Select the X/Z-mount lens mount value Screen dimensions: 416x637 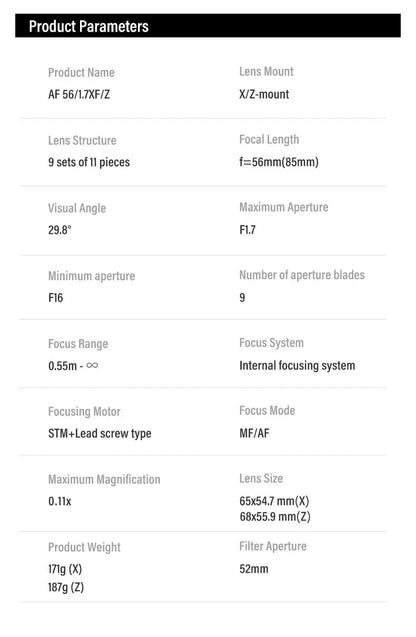tap(264, 94)
